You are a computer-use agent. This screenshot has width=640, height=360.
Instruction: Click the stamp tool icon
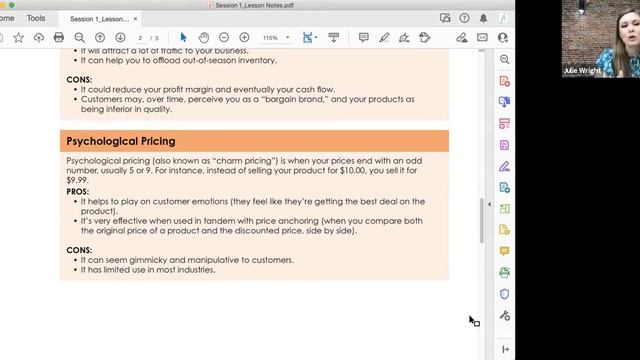pyautogui.click(x=424, y=38)
